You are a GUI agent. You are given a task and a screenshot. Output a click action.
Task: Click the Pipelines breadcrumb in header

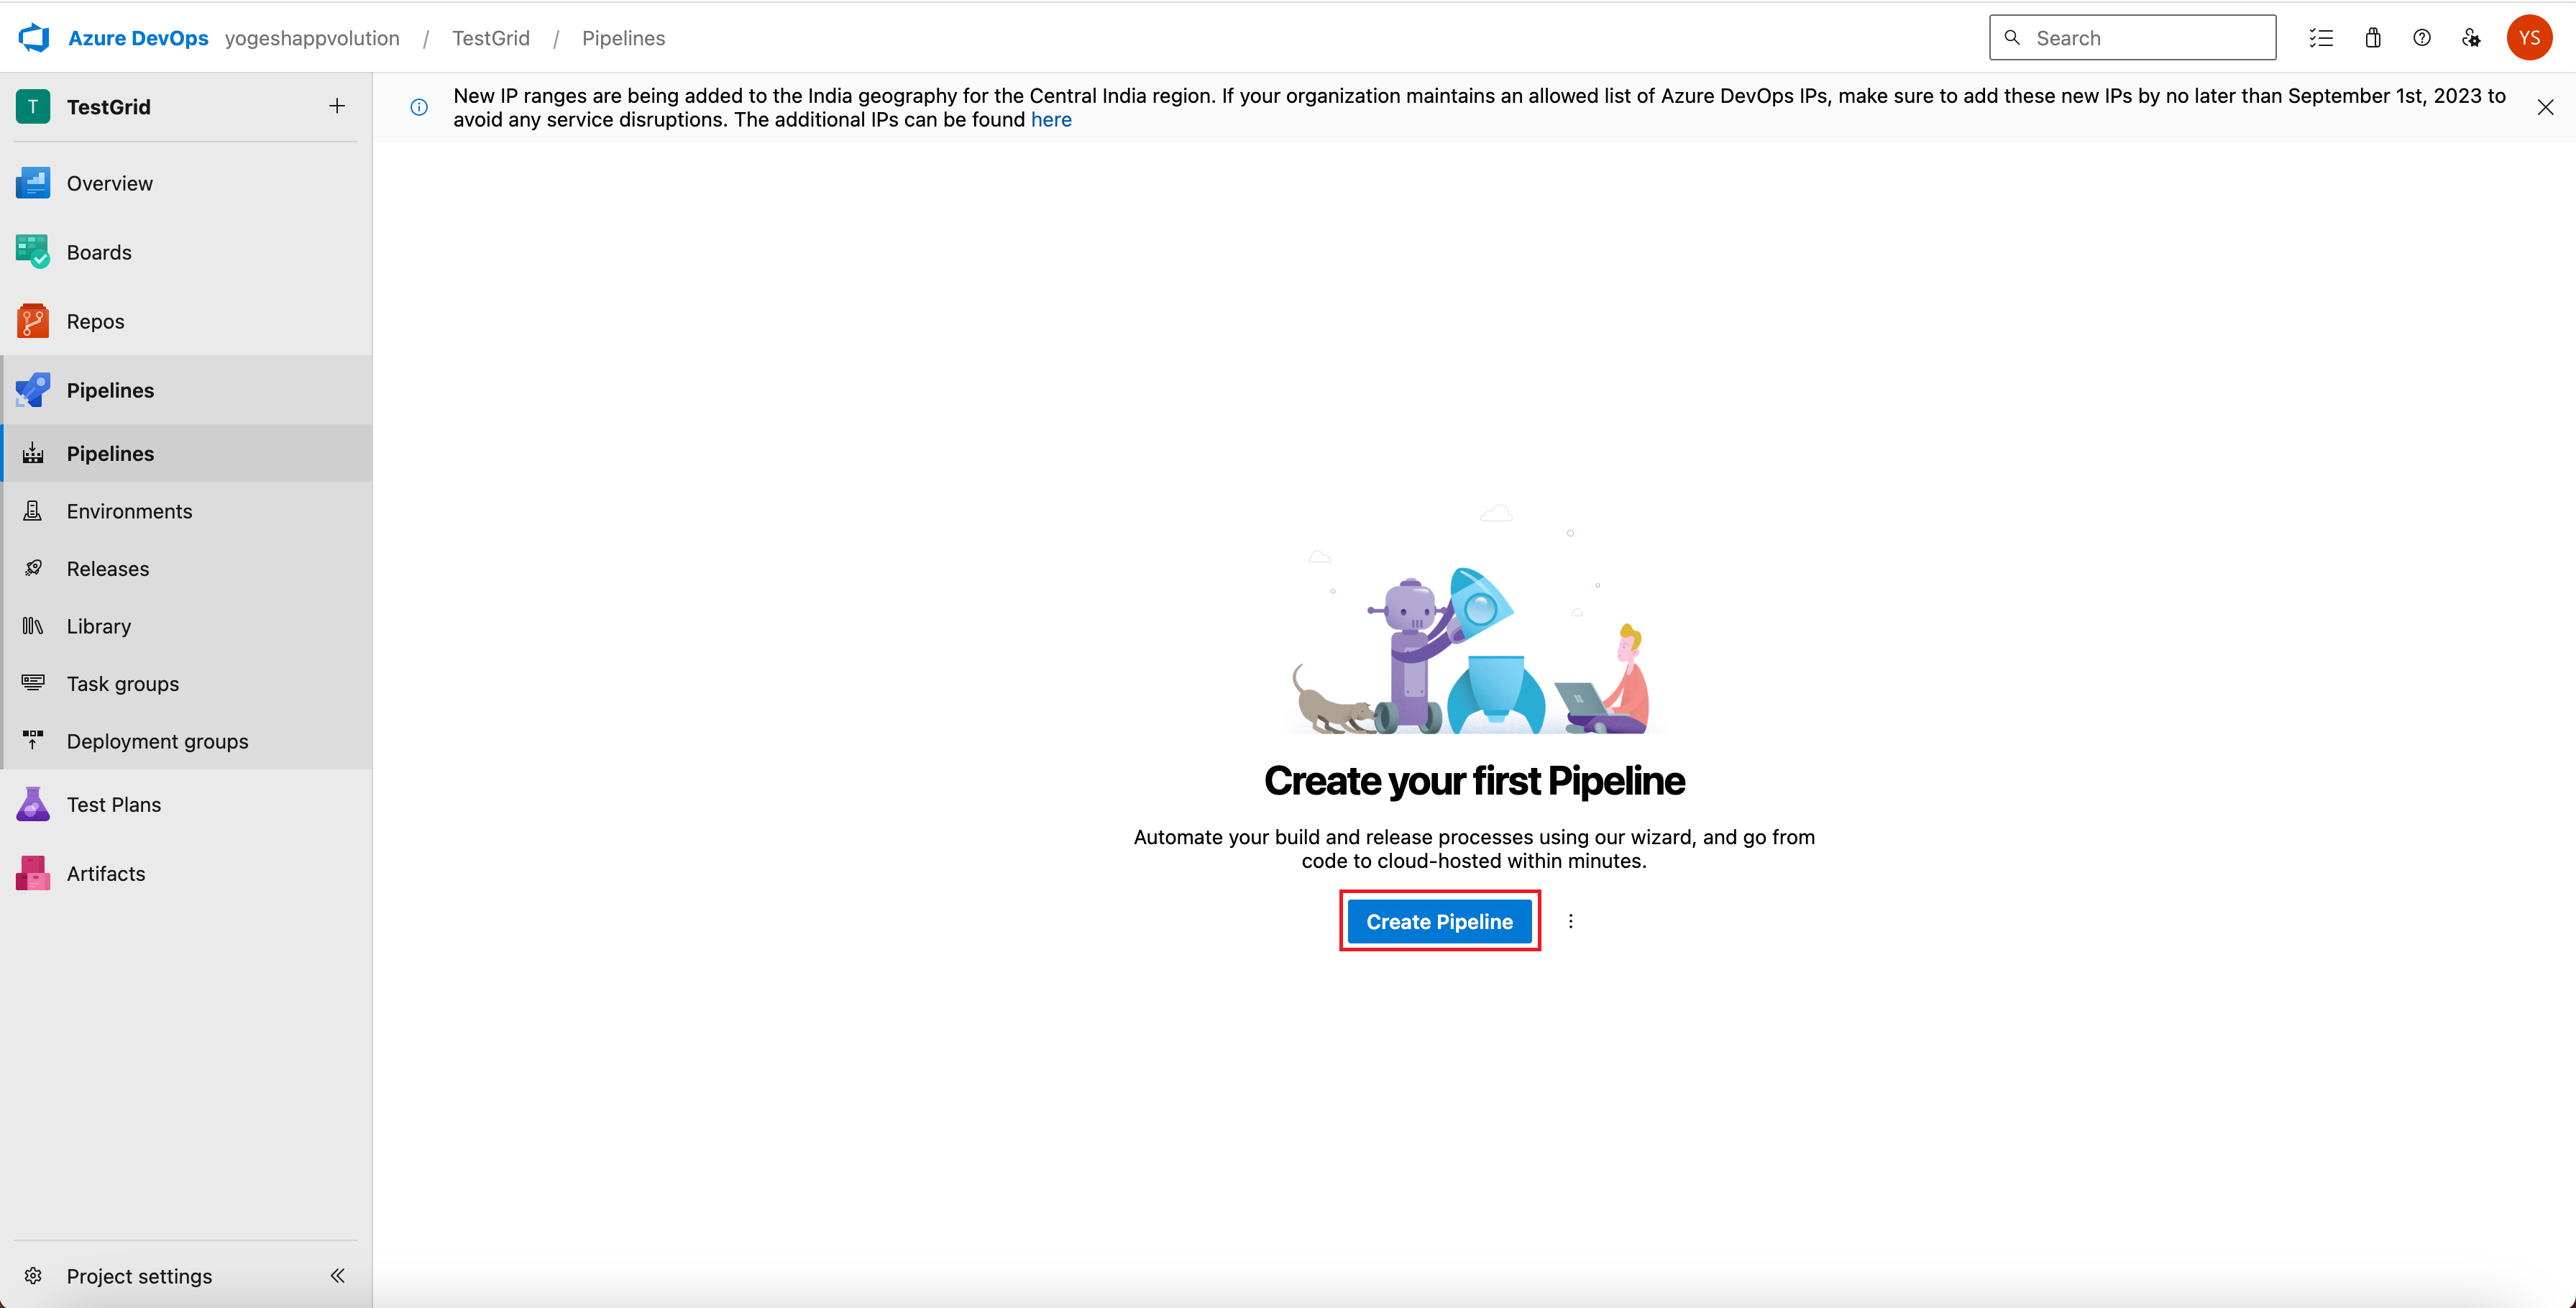click(623, 38)
